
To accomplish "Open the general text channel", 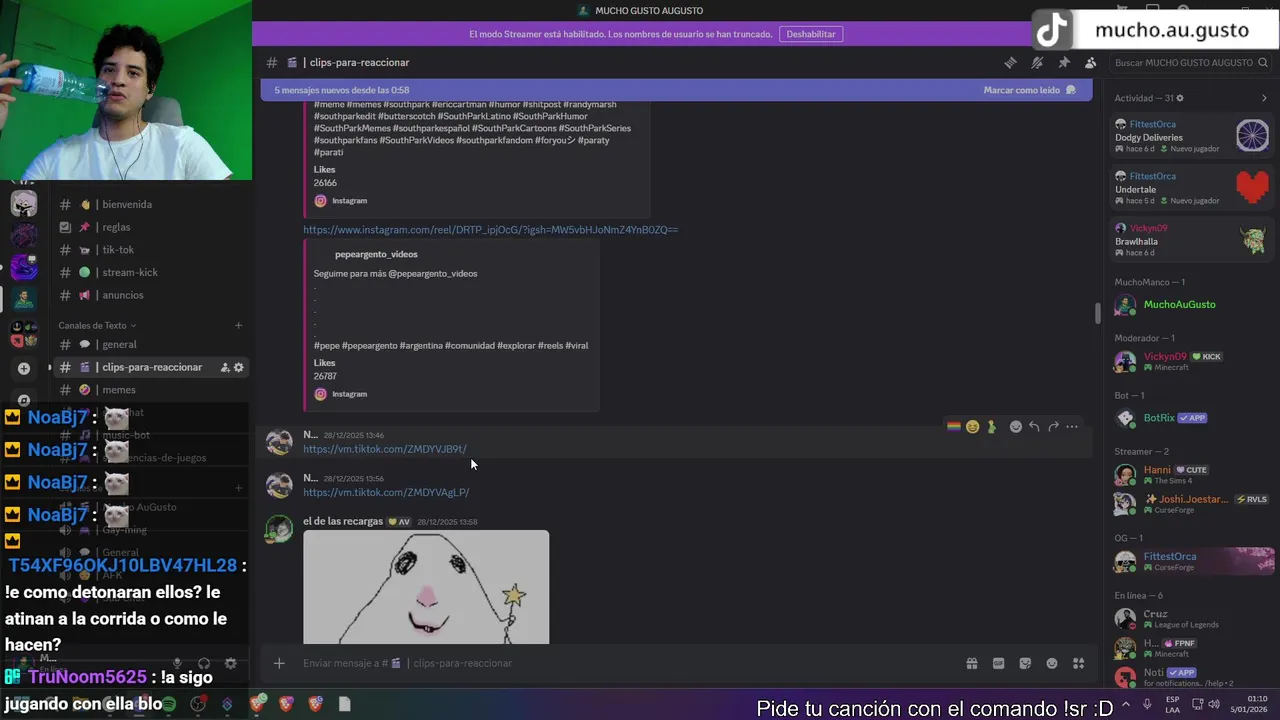I will pos(151,344).
